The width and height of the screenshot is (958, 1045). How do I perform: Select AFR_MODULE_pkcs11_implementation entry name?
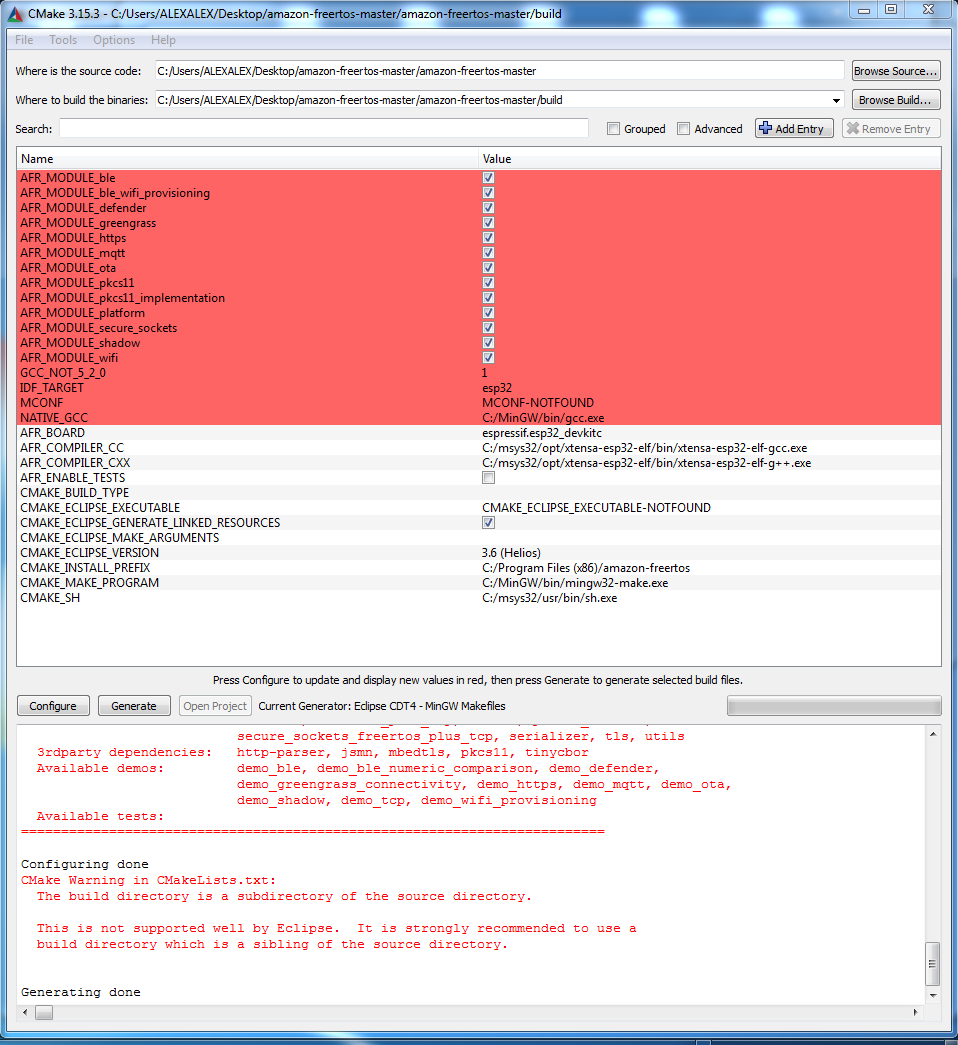tap(123, 298)
